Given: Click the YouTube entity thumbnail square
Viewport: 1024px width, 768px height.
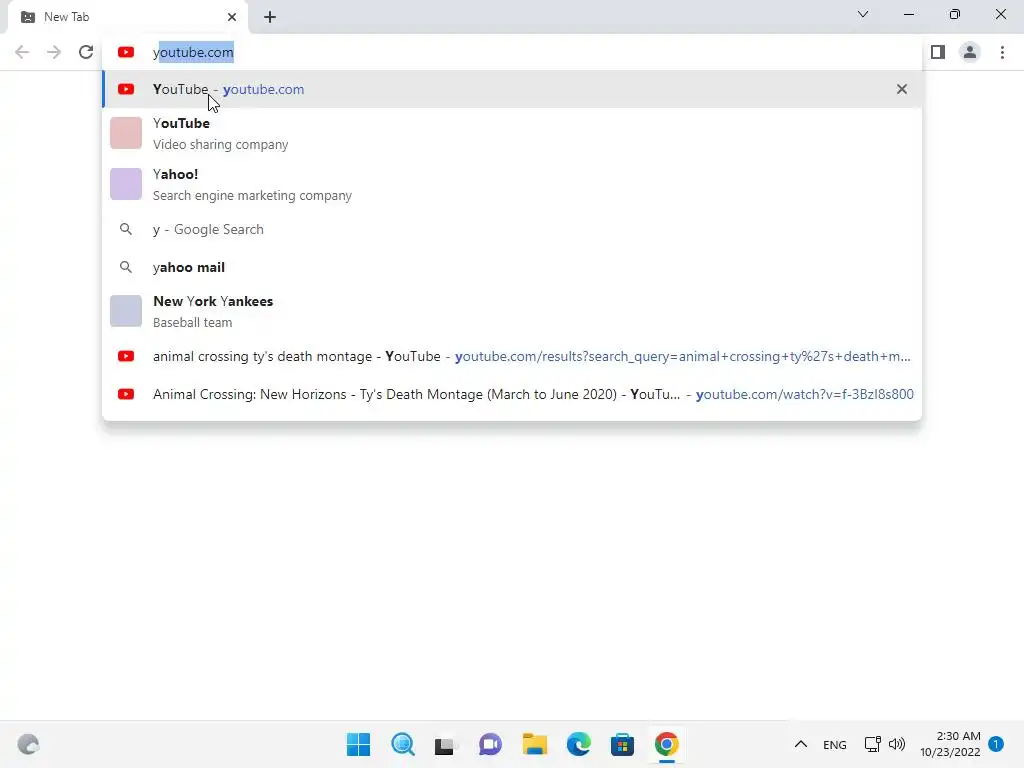Looking at the screenshot, I should (126, 133).
